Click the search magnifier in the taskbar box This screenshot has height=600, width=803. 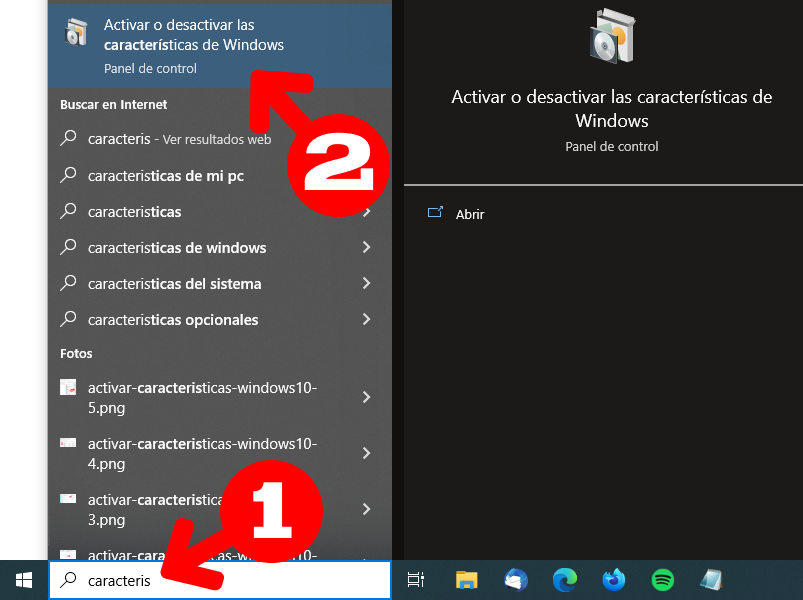(68, 580)
